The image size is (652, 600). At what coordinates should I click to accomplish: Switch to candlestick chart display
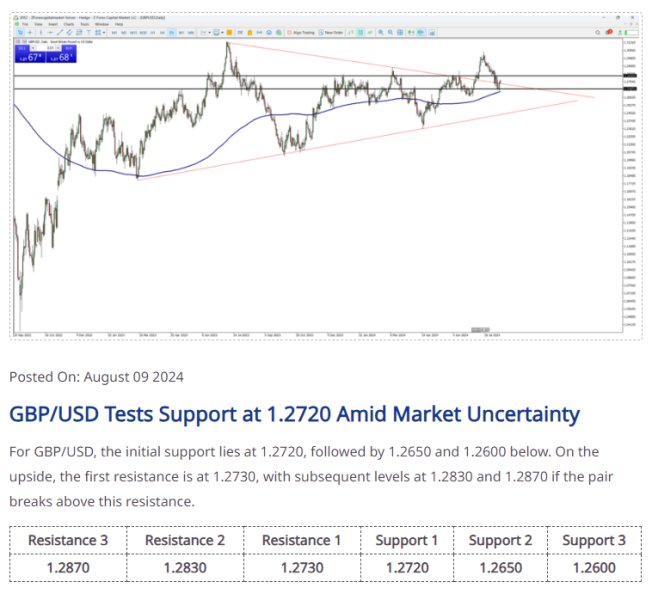pyautogui.click(x=361, y=32)
